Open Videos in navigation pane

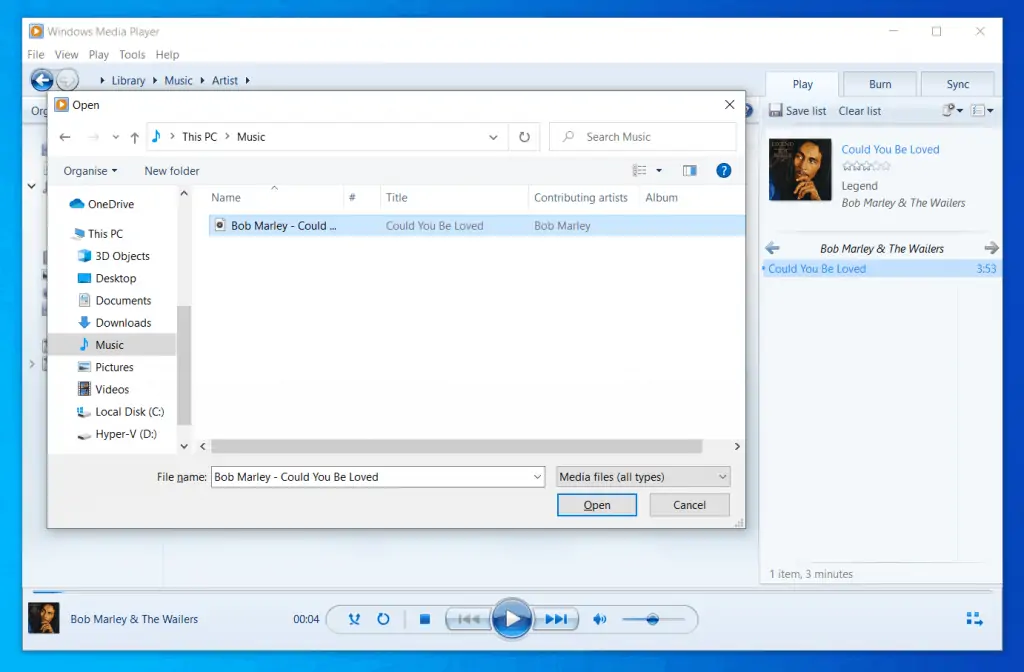(x=103, y=389)
